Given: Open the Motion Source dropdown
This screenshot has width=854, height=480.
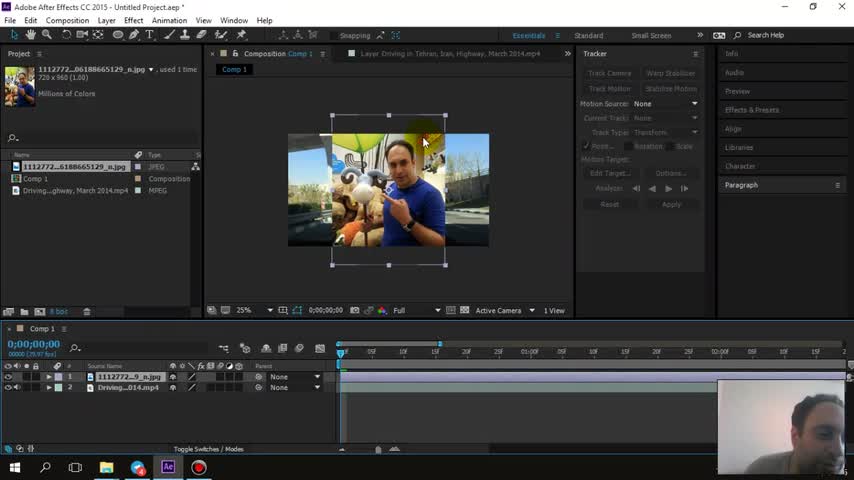Looking at the screenshot, I should [x=665, y=104].
